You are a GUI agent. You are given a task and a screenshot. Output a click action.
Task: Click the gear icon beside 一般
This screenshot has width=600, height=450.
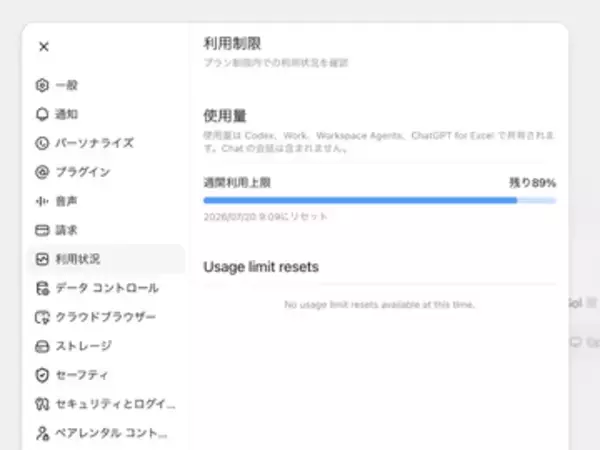click(42, 85)
